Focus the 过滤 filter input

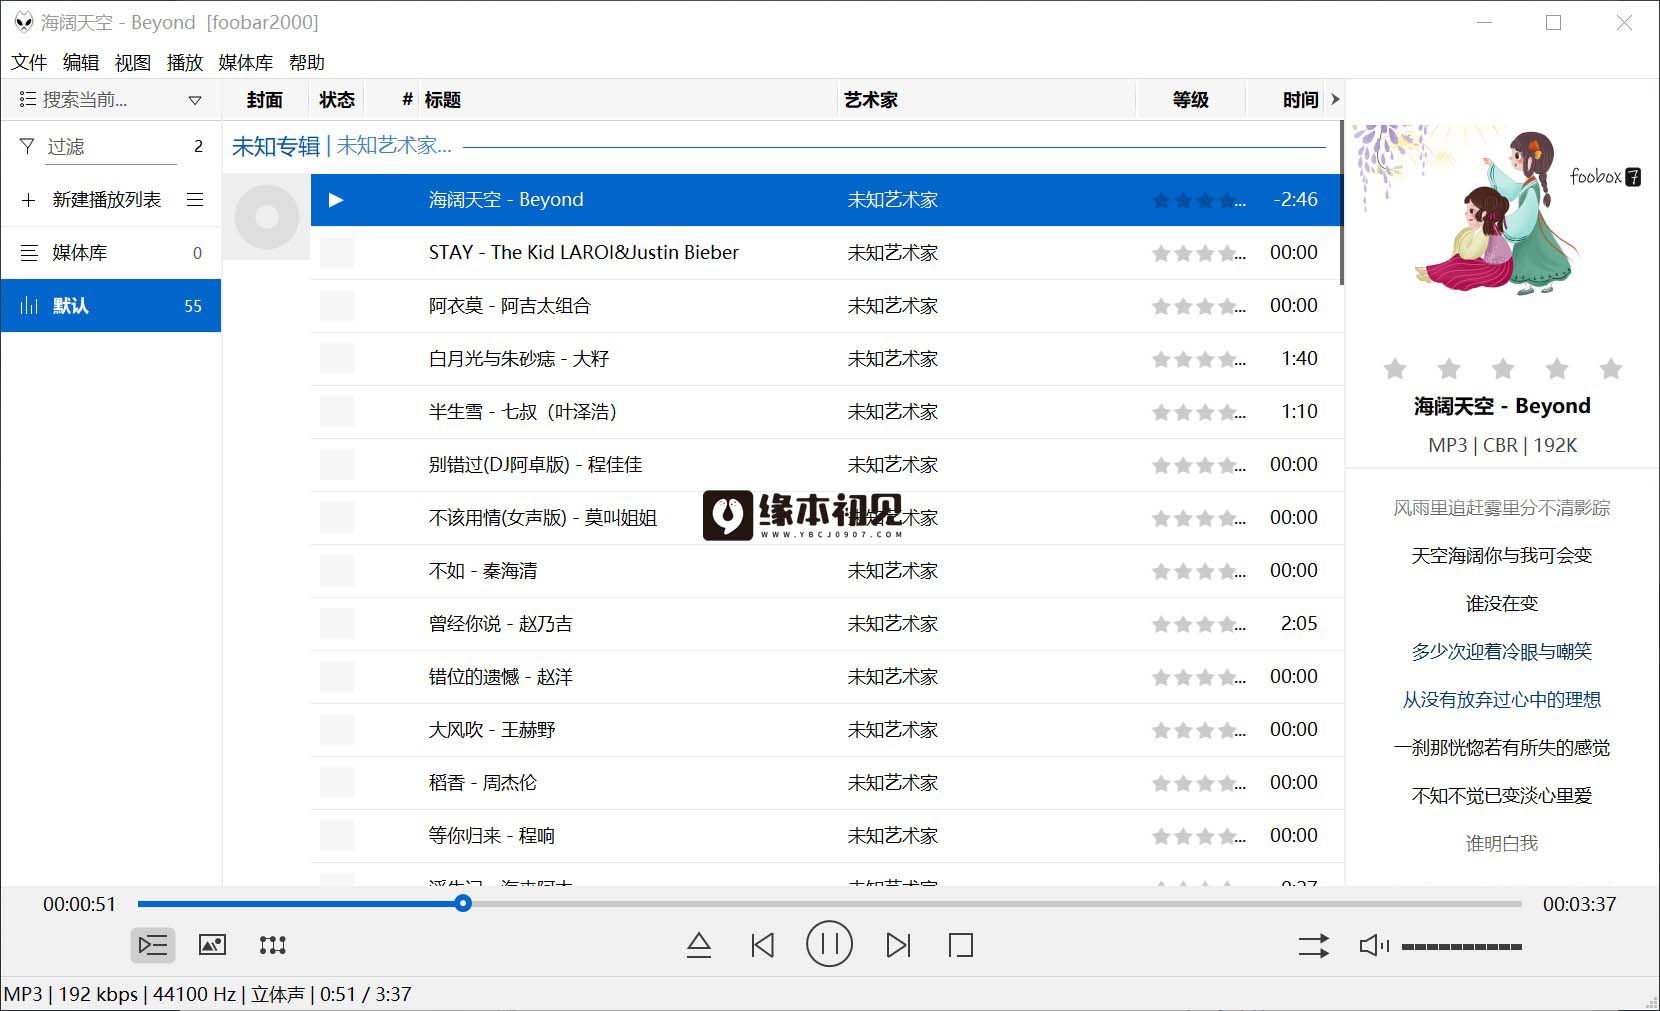pyautogui.click(x=111, y=147)
